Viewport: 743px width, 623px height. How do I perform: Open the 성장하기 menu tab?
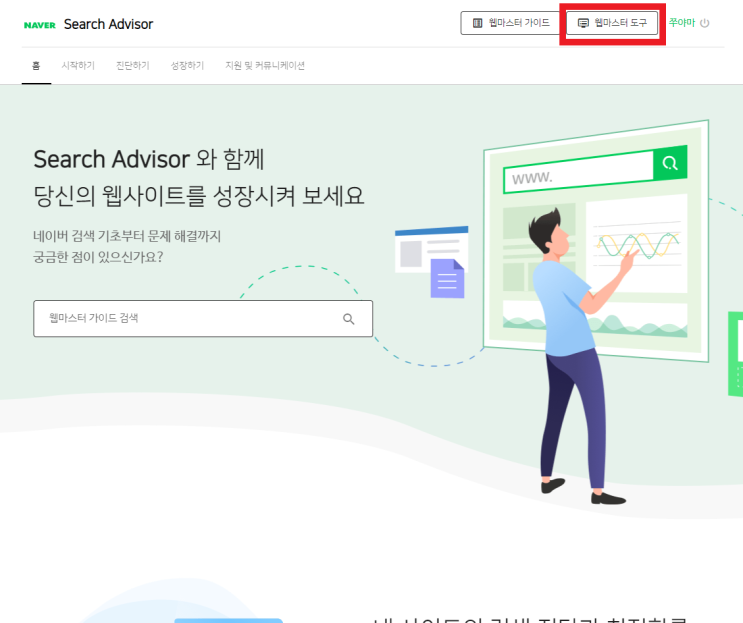coord(187,66)
